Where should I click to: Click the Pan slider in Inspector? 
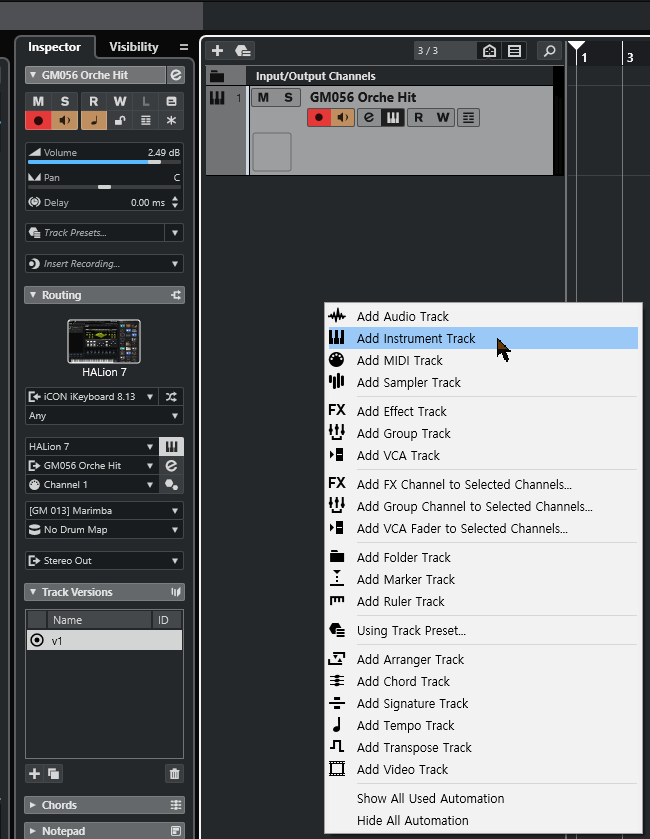pos(104,187)
